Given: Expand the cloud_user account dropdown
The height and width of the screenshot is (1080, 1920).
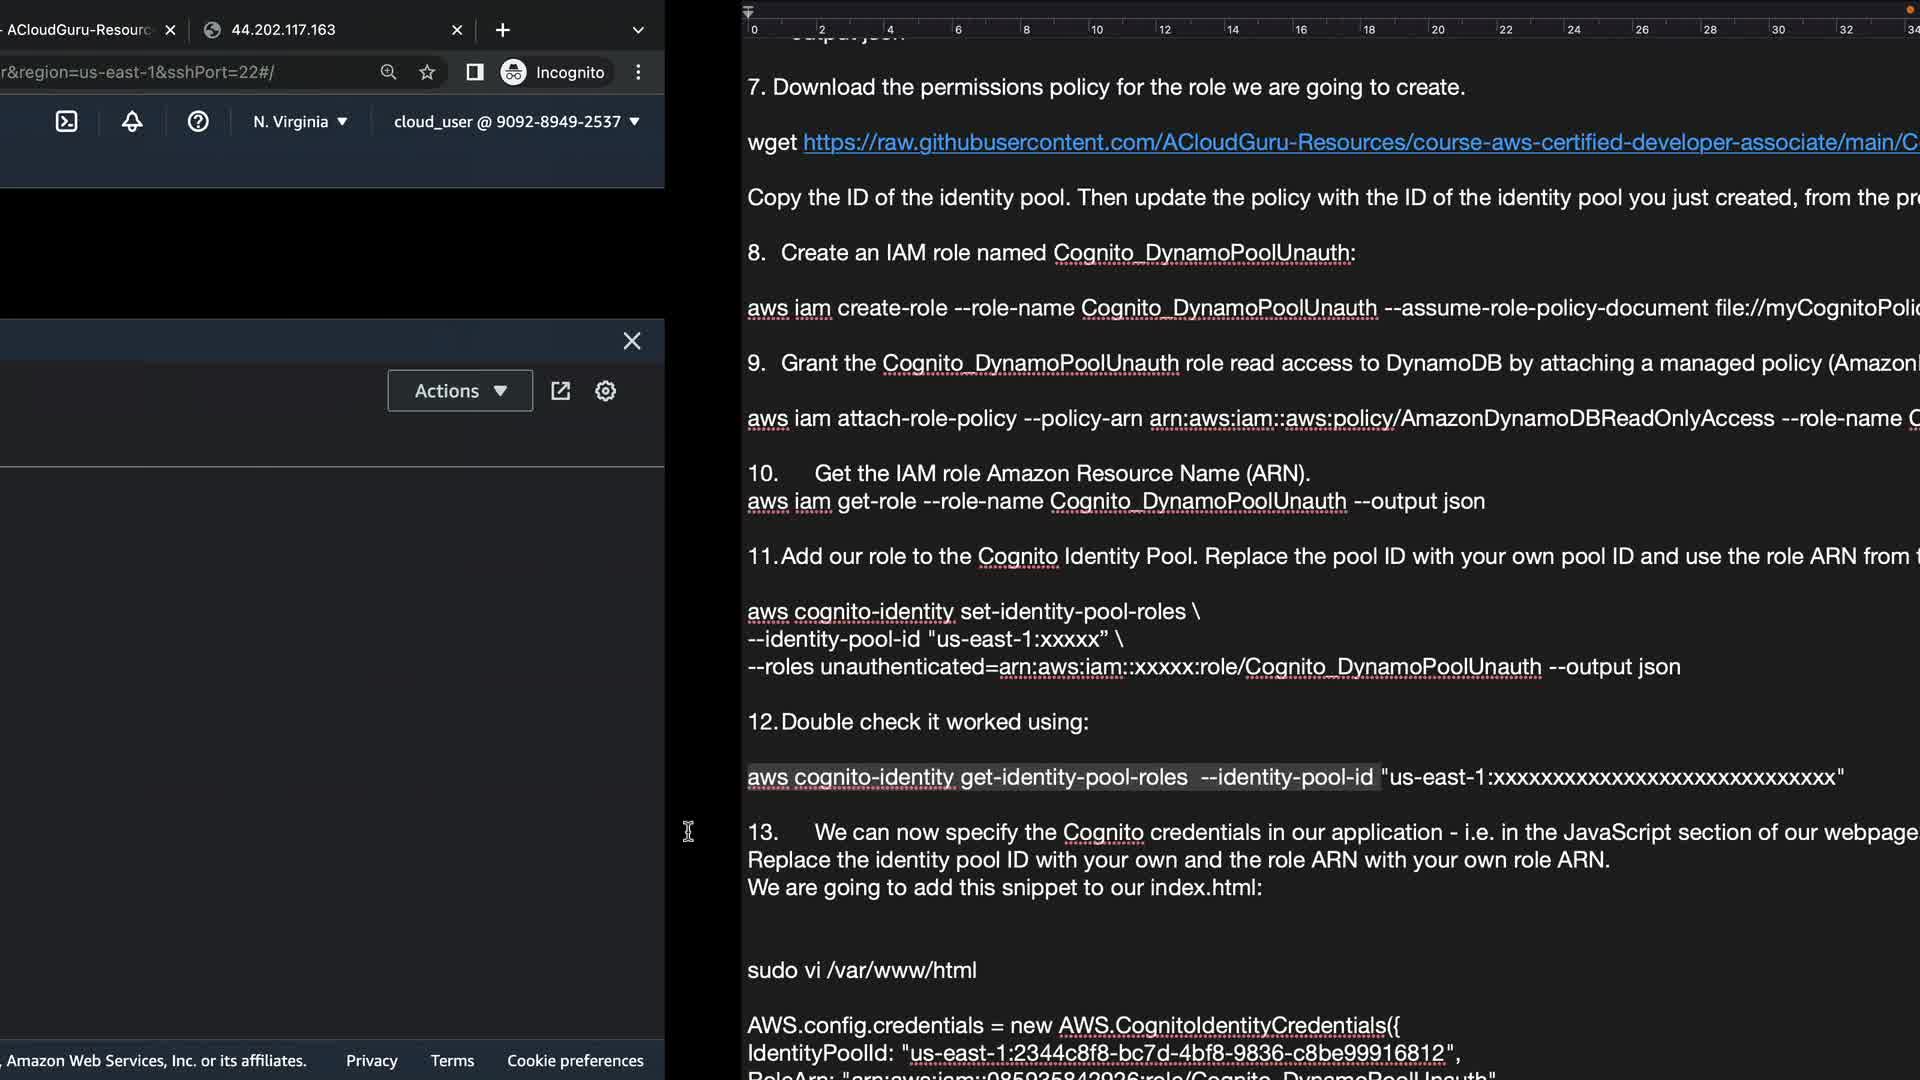Looking at the screenshot, I should tap(516, 122).
